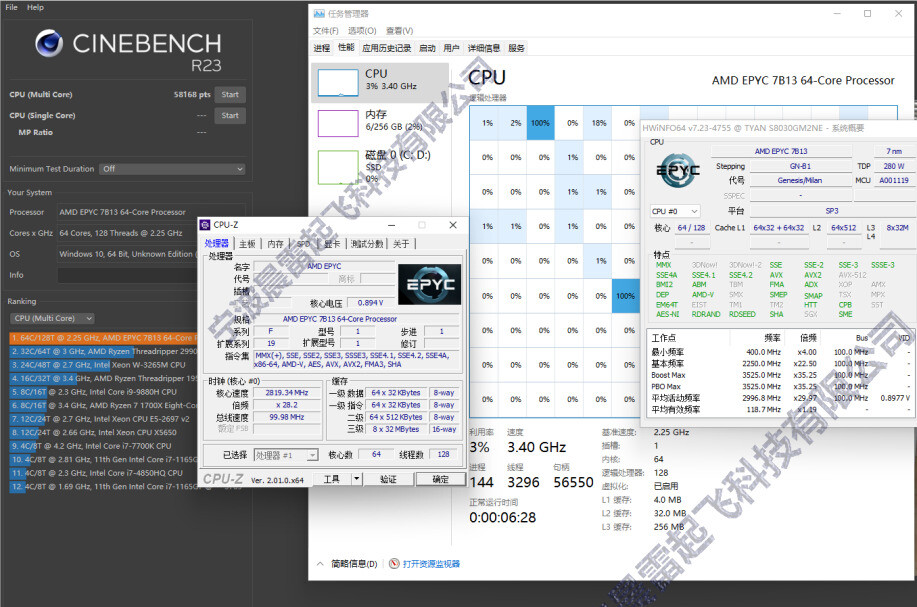Click 58168 pts score in Cinebench

tap(192, 95)
